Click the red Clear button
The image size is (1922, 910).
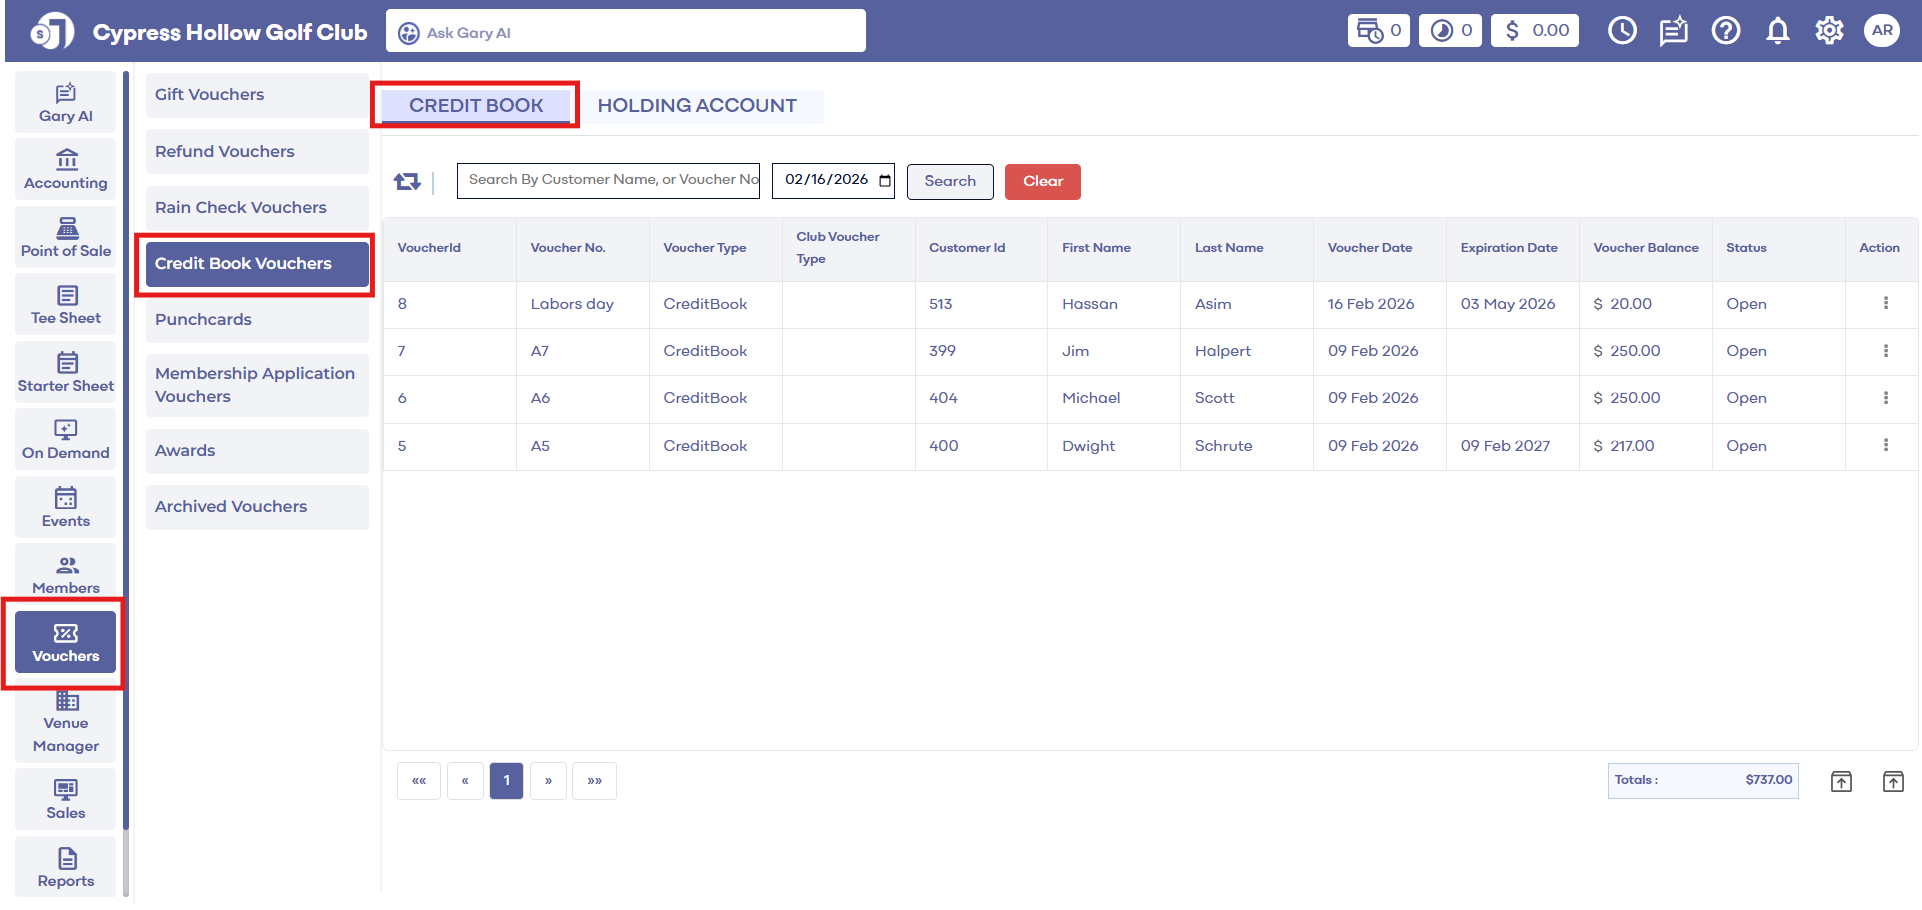pyautogui.click(x=1042, y=181)
